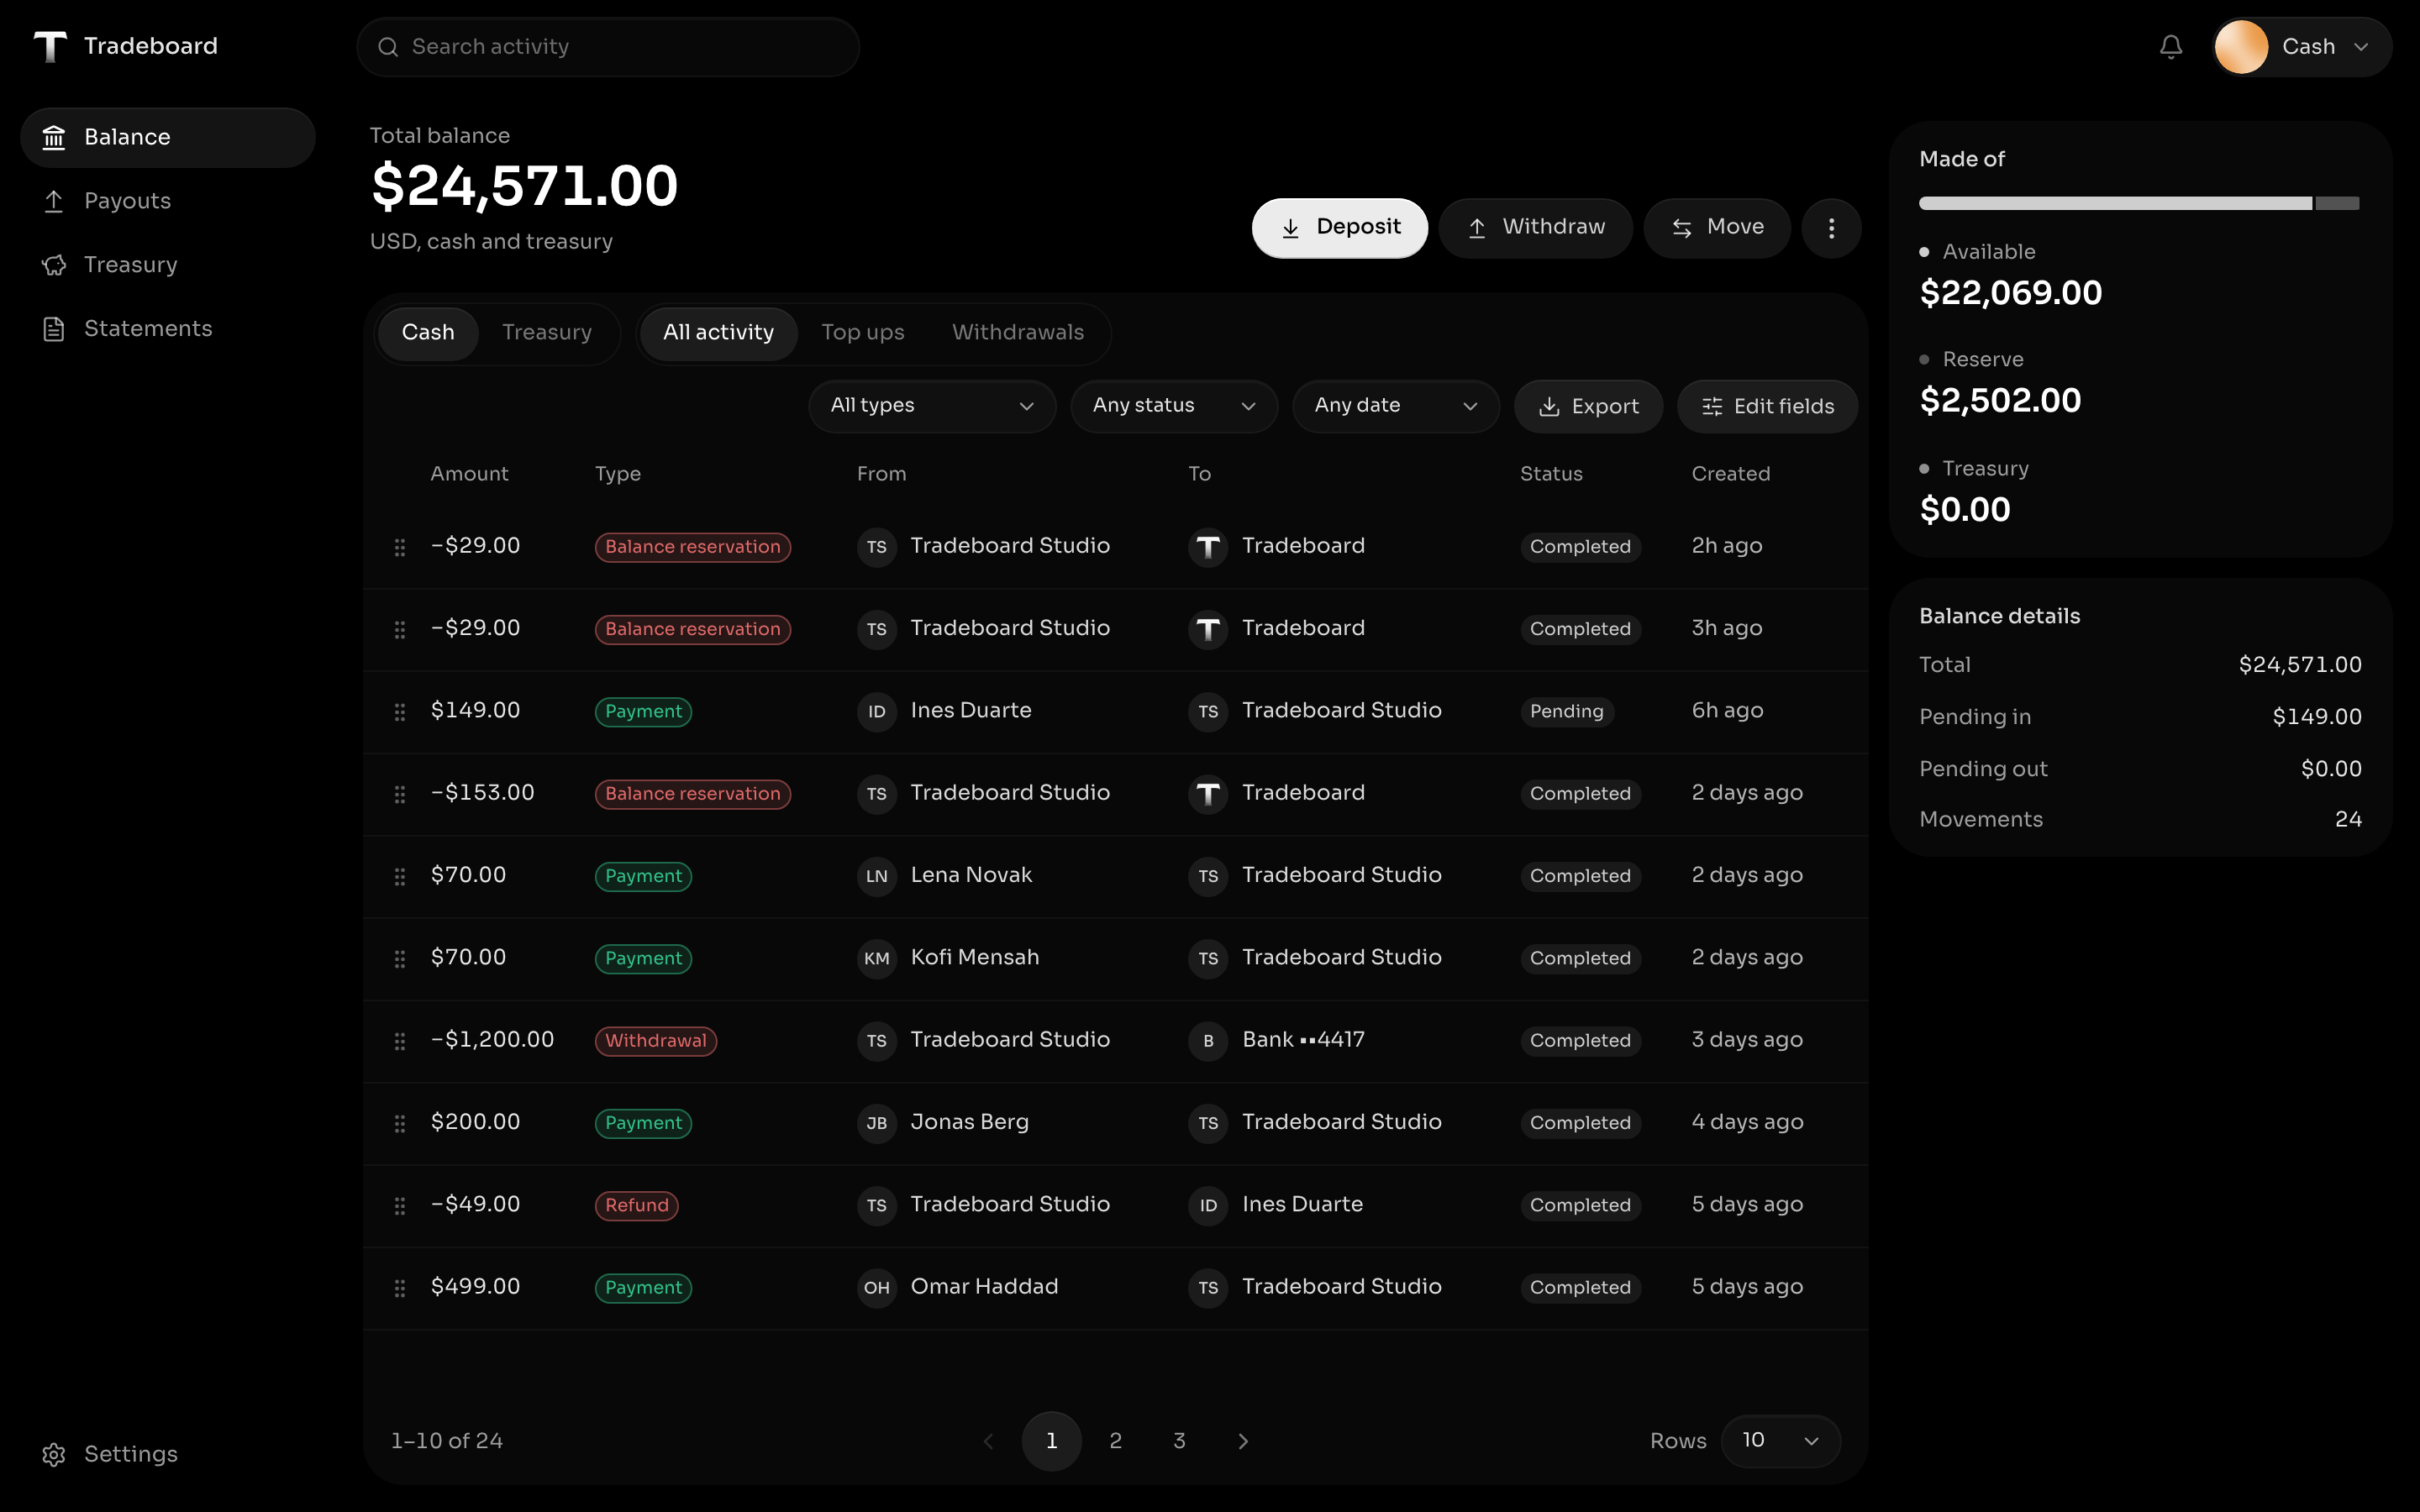Image resolution: width=2420 pixels, height=1512 pixels.
Task: Click drag handle on the Refund row
Action: (x=400, y=1205)
